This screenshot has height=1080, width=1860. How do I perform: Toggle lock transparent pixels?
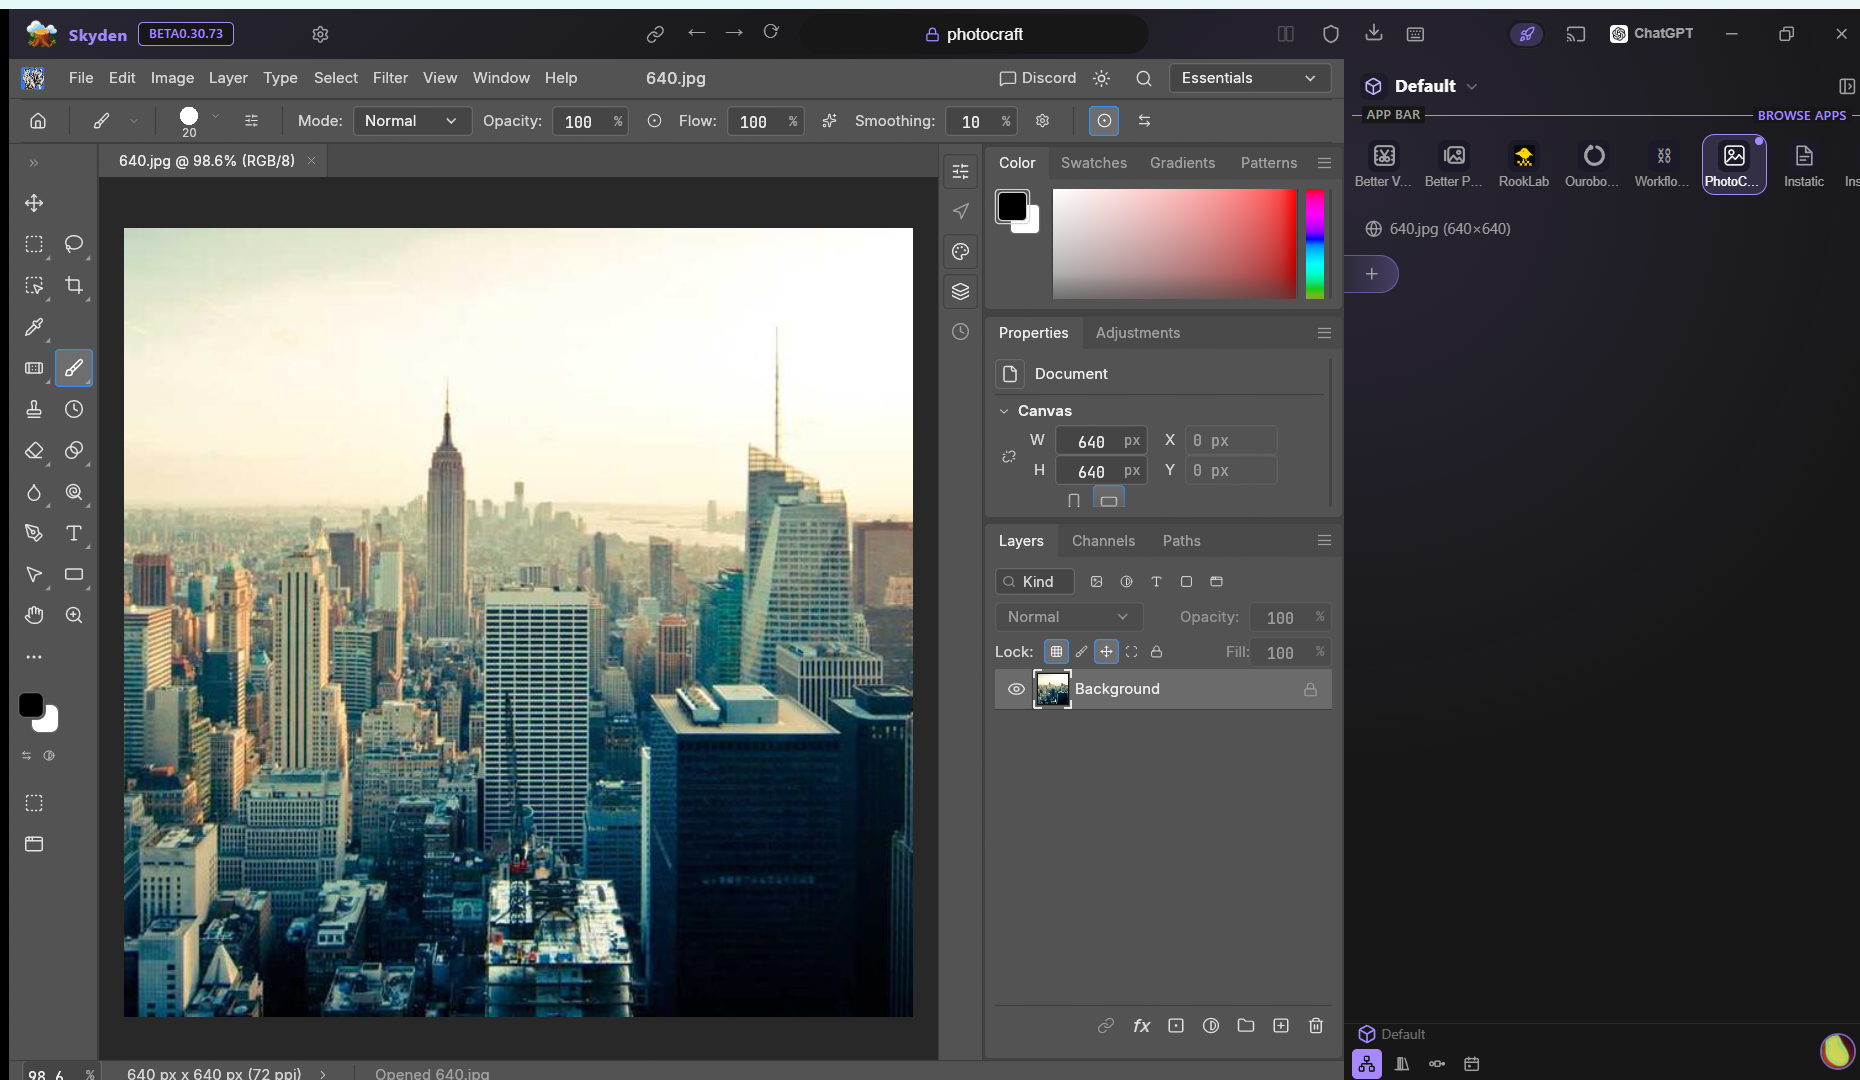(1056, 651)
